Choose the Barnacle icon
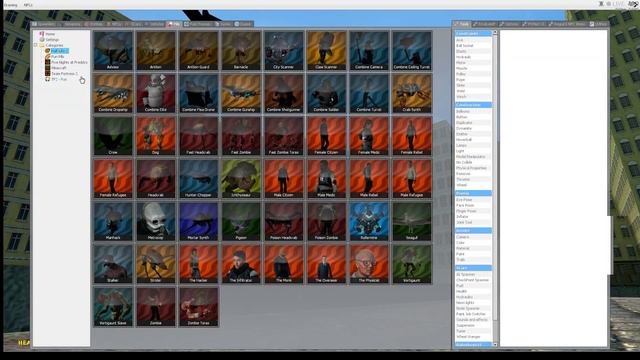The image size is (640, 360). click(x=241, y=50)
